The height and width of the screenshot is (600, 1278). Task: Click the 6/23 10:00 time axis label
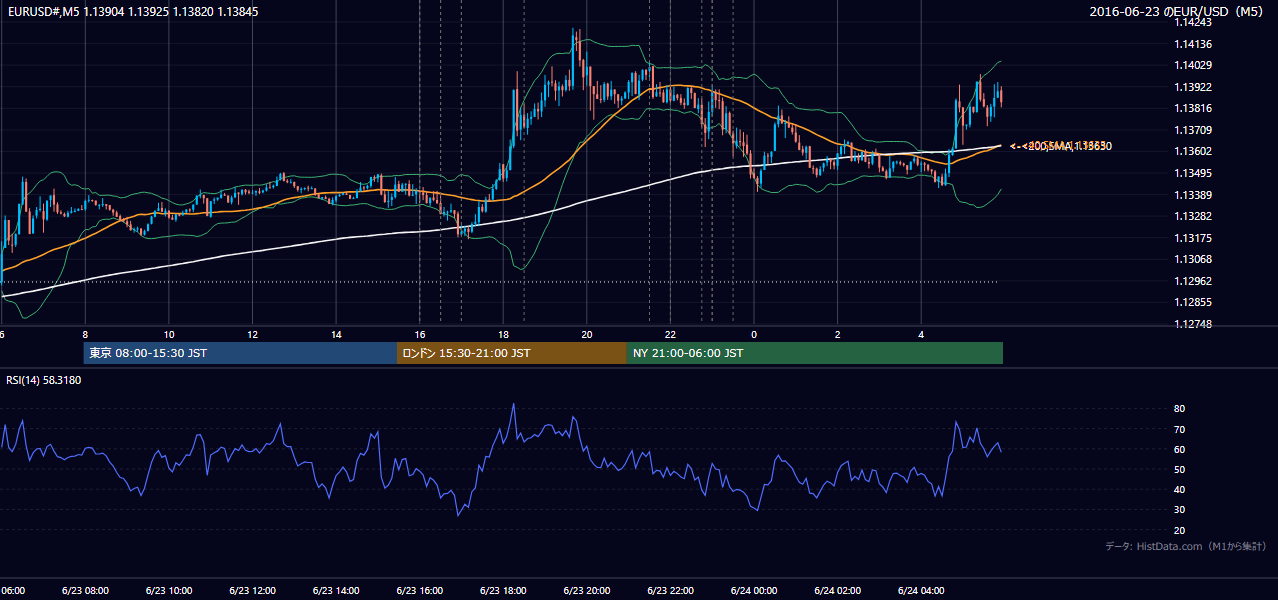click(169, 591)
